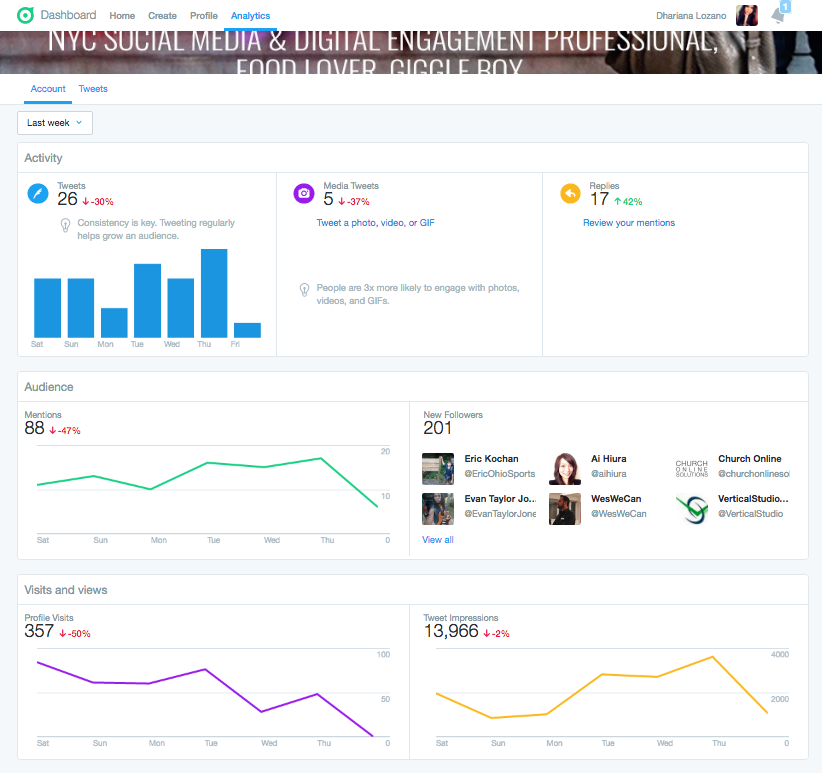Image resolution: width=822 pixels, height=773 pixels.
Task: Open the Last week date range dropdown
Action: tap(55, 123)
